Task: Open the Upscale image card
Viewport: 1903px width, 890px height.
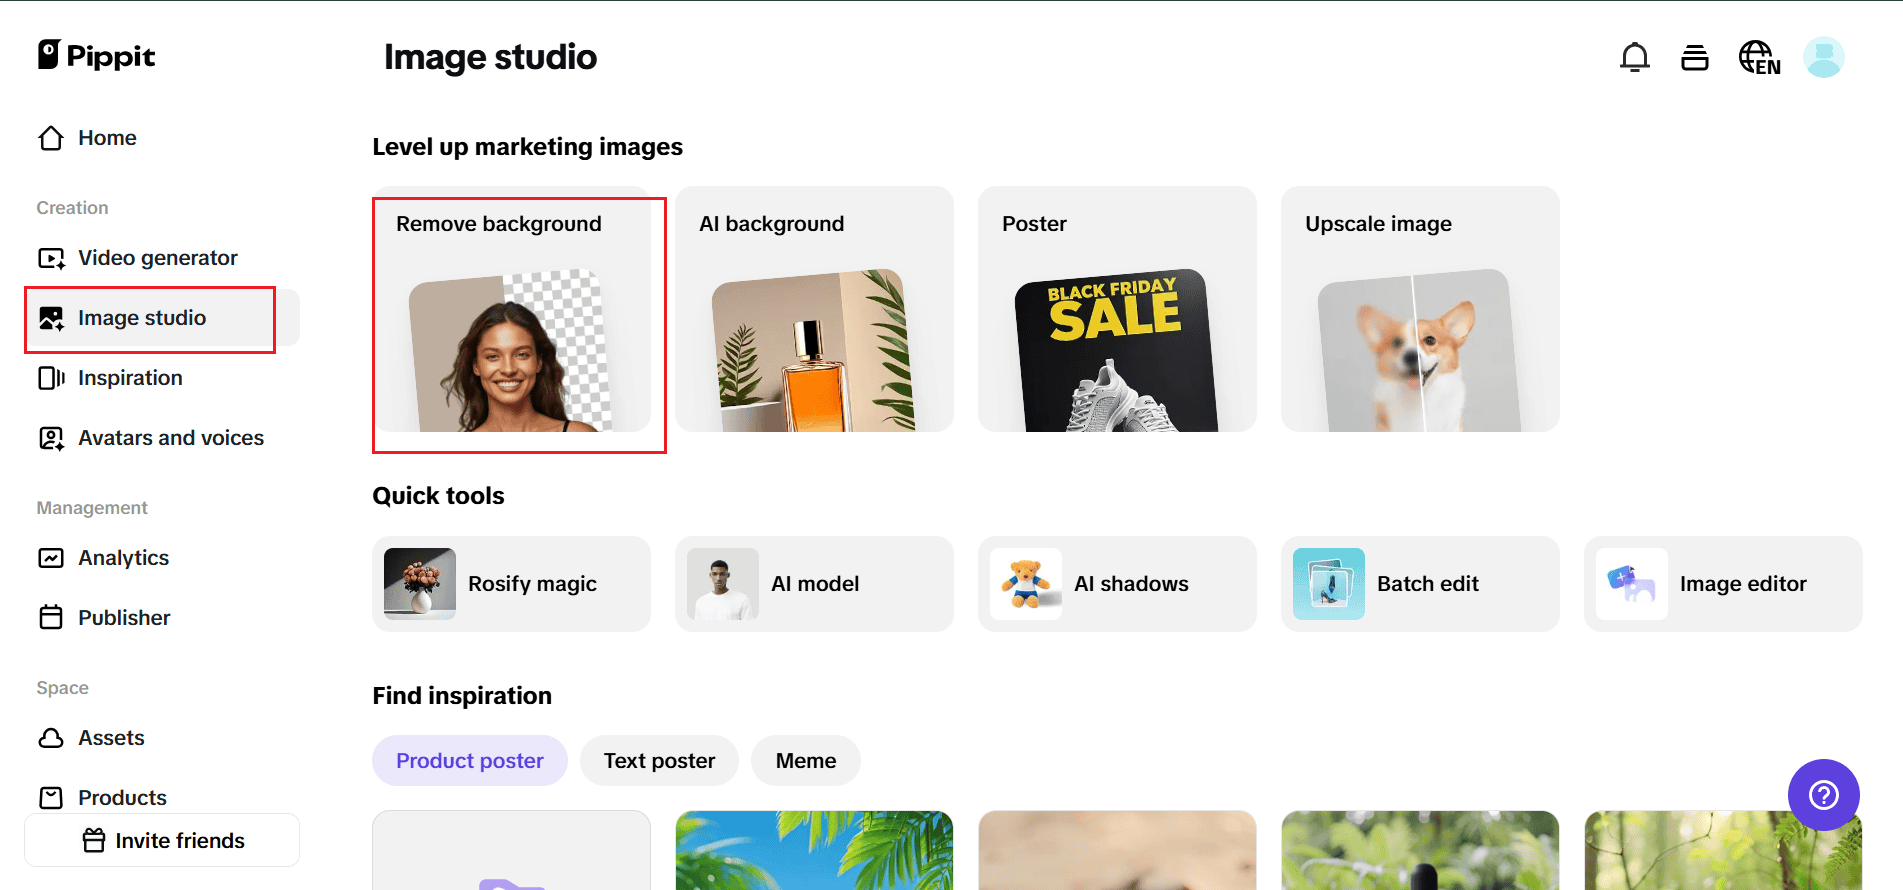Action: tap(1421, 309)
